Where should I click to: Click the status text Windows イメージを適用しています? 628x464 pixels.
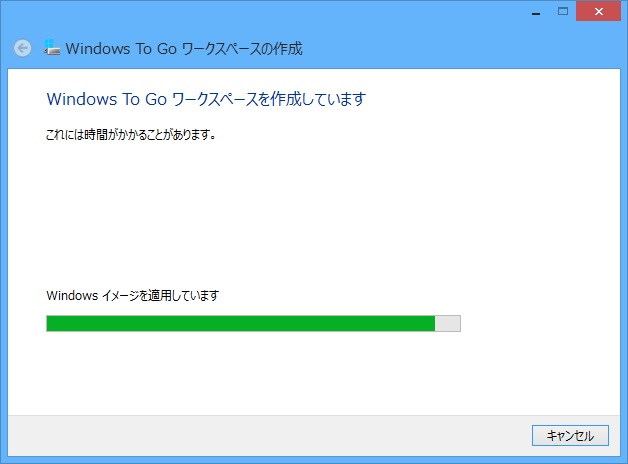[133, 295]
